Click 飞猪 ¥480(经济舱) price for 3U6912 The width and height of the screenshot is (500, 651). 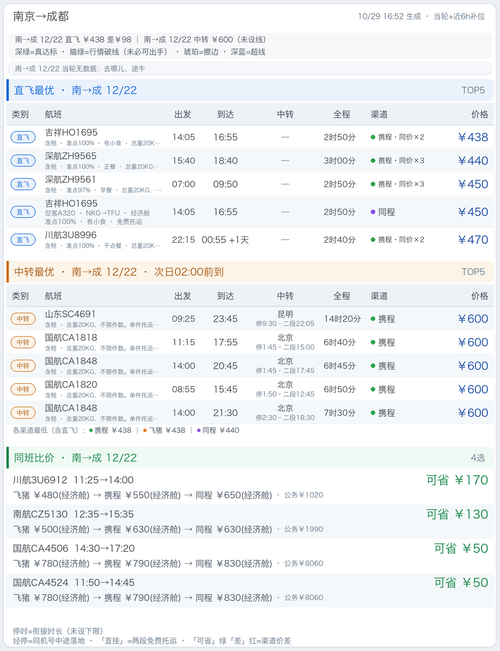51,495
